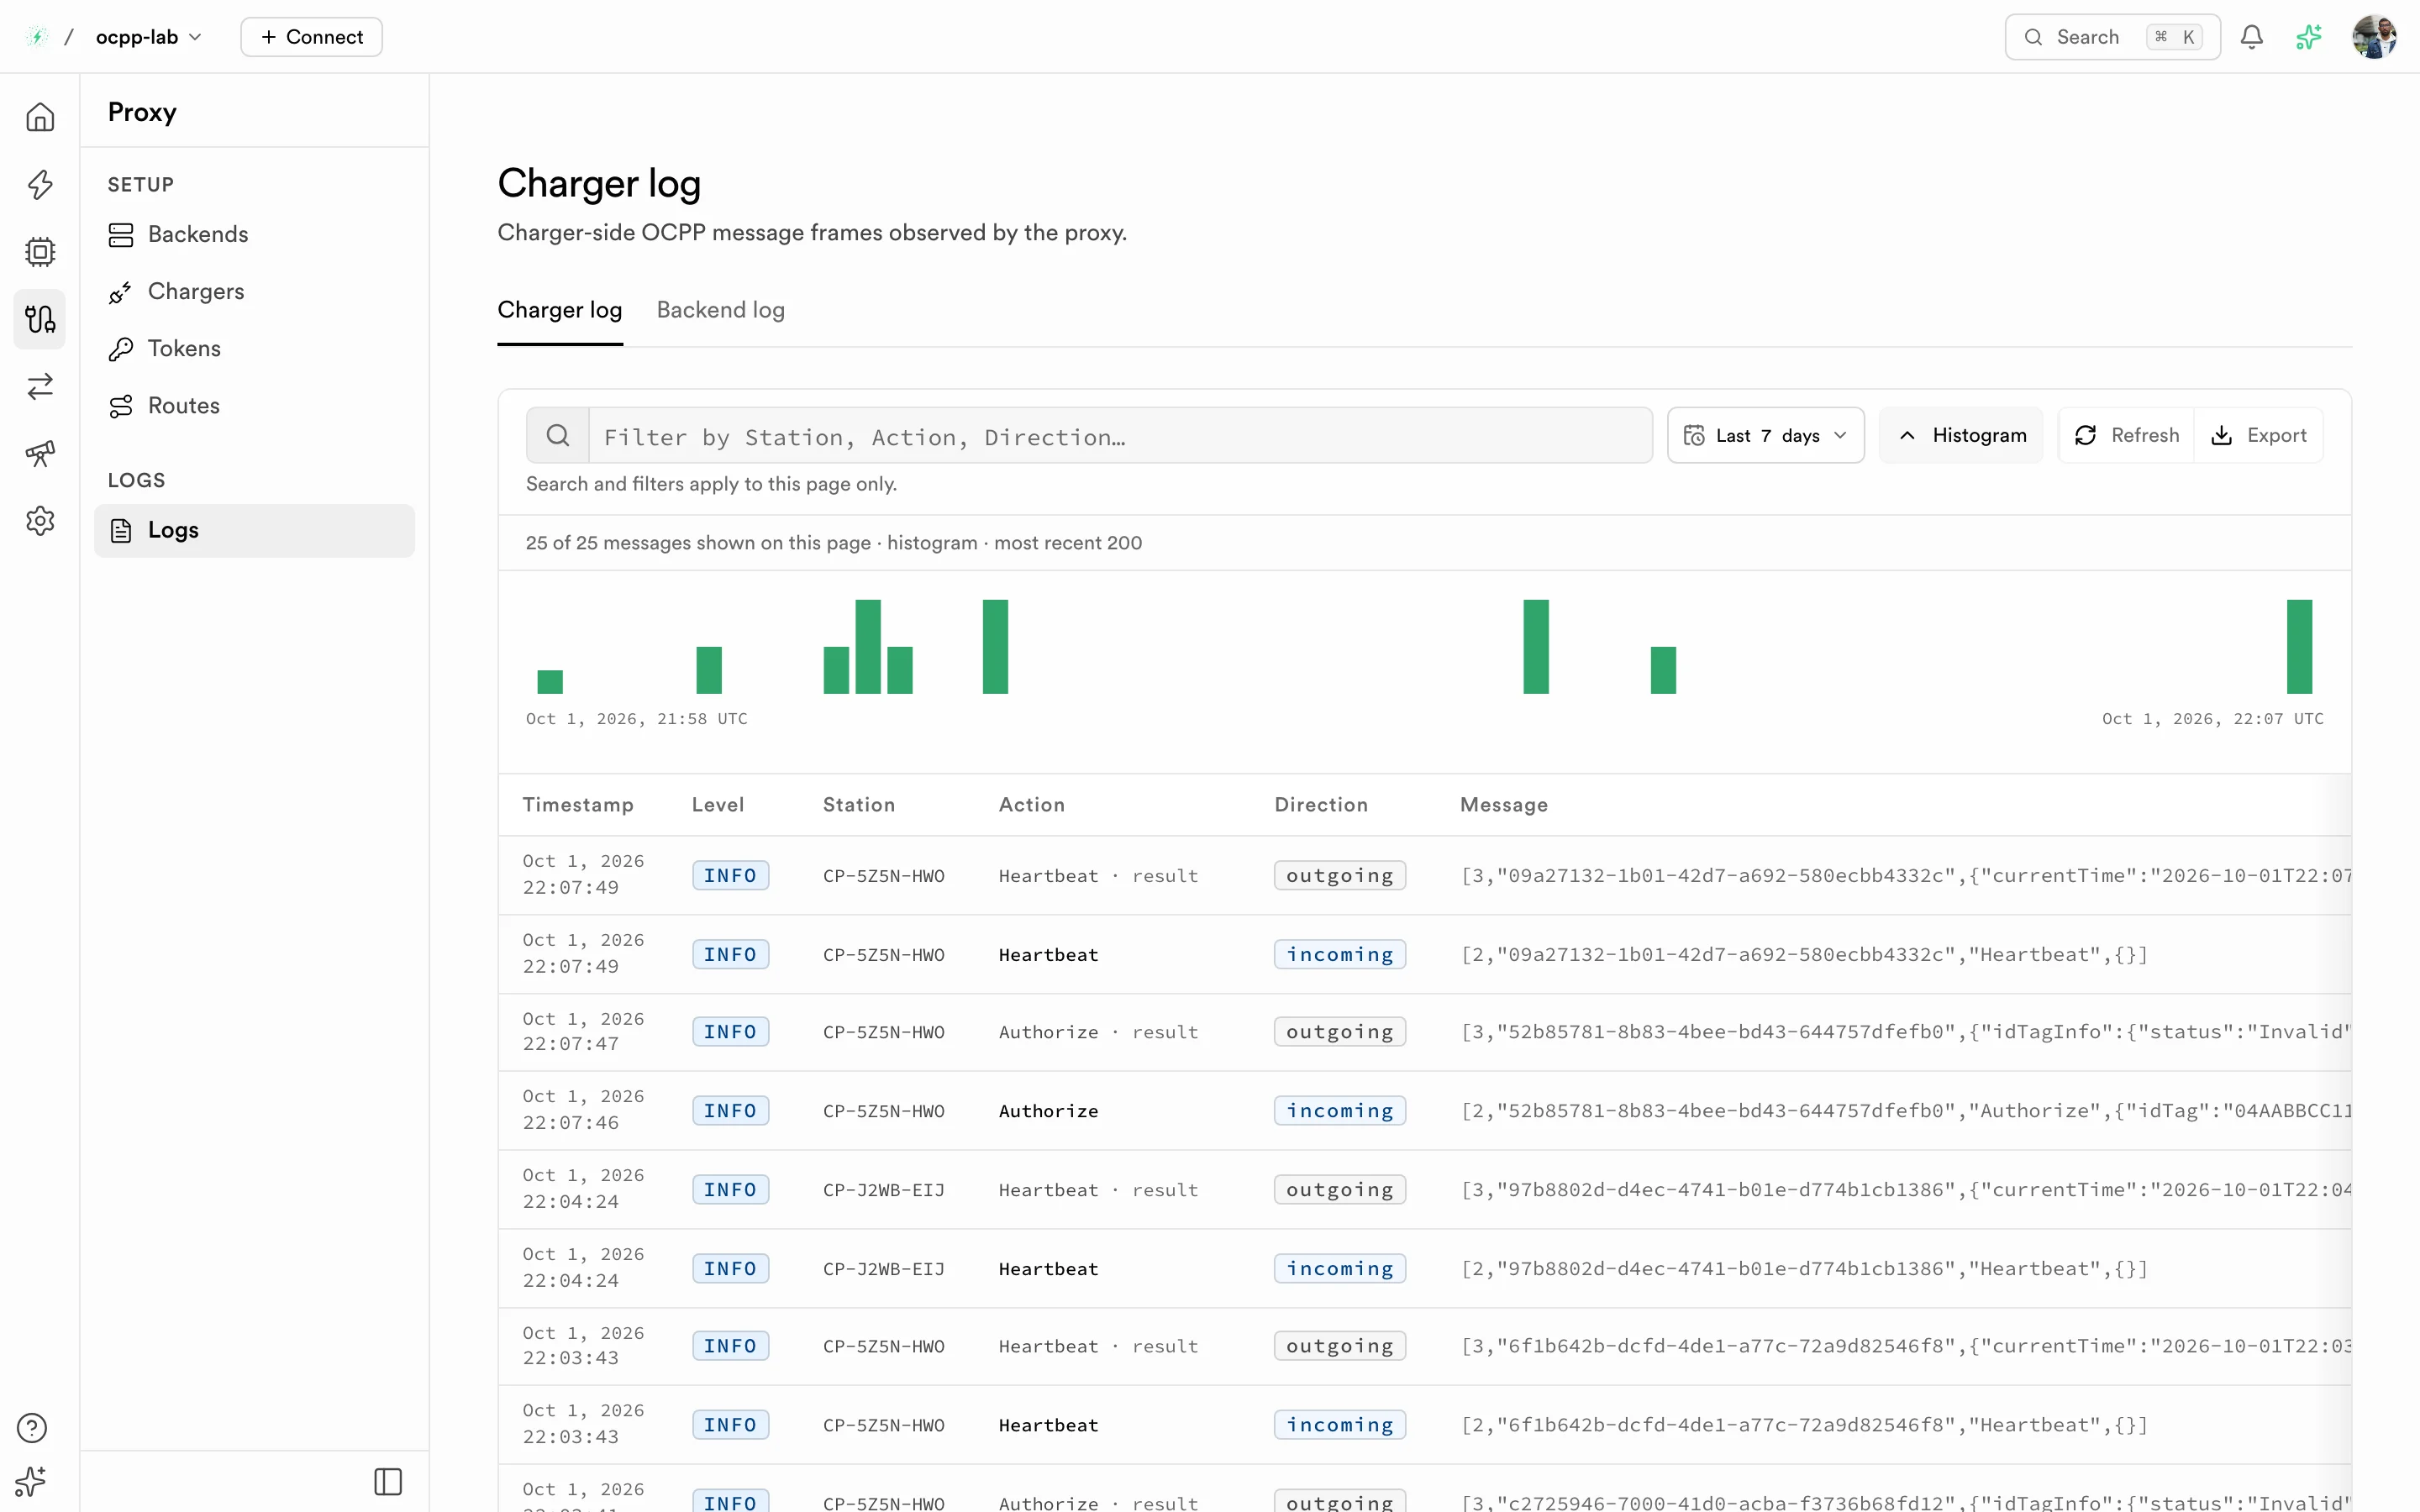
Task: Open notifications bell icon
Action: [x=2252, y=37]
